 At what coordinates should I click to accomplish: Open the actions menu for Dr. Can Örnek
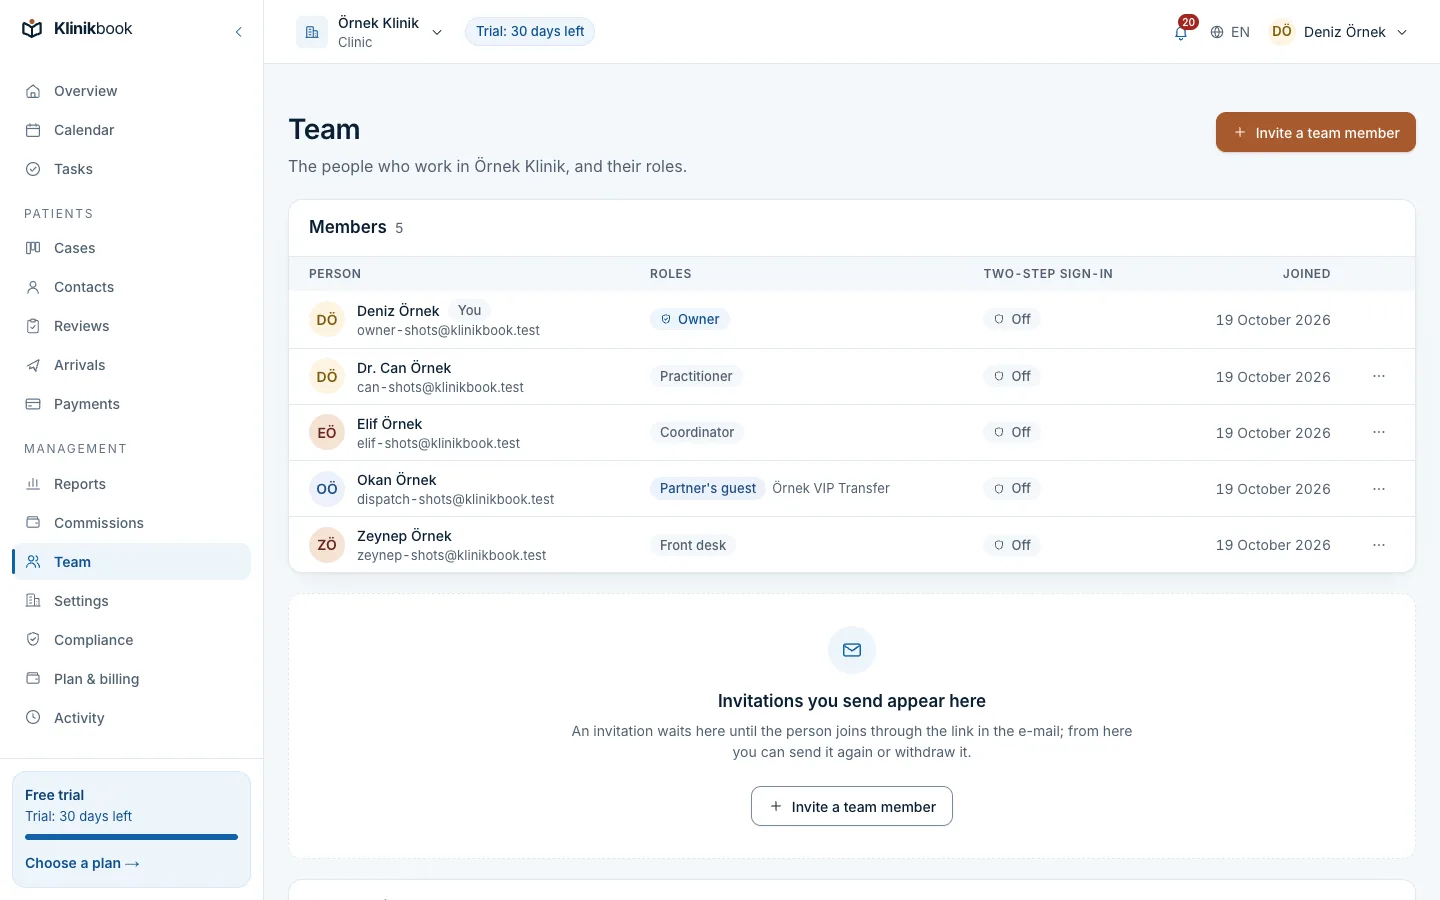pos(1379,376)
